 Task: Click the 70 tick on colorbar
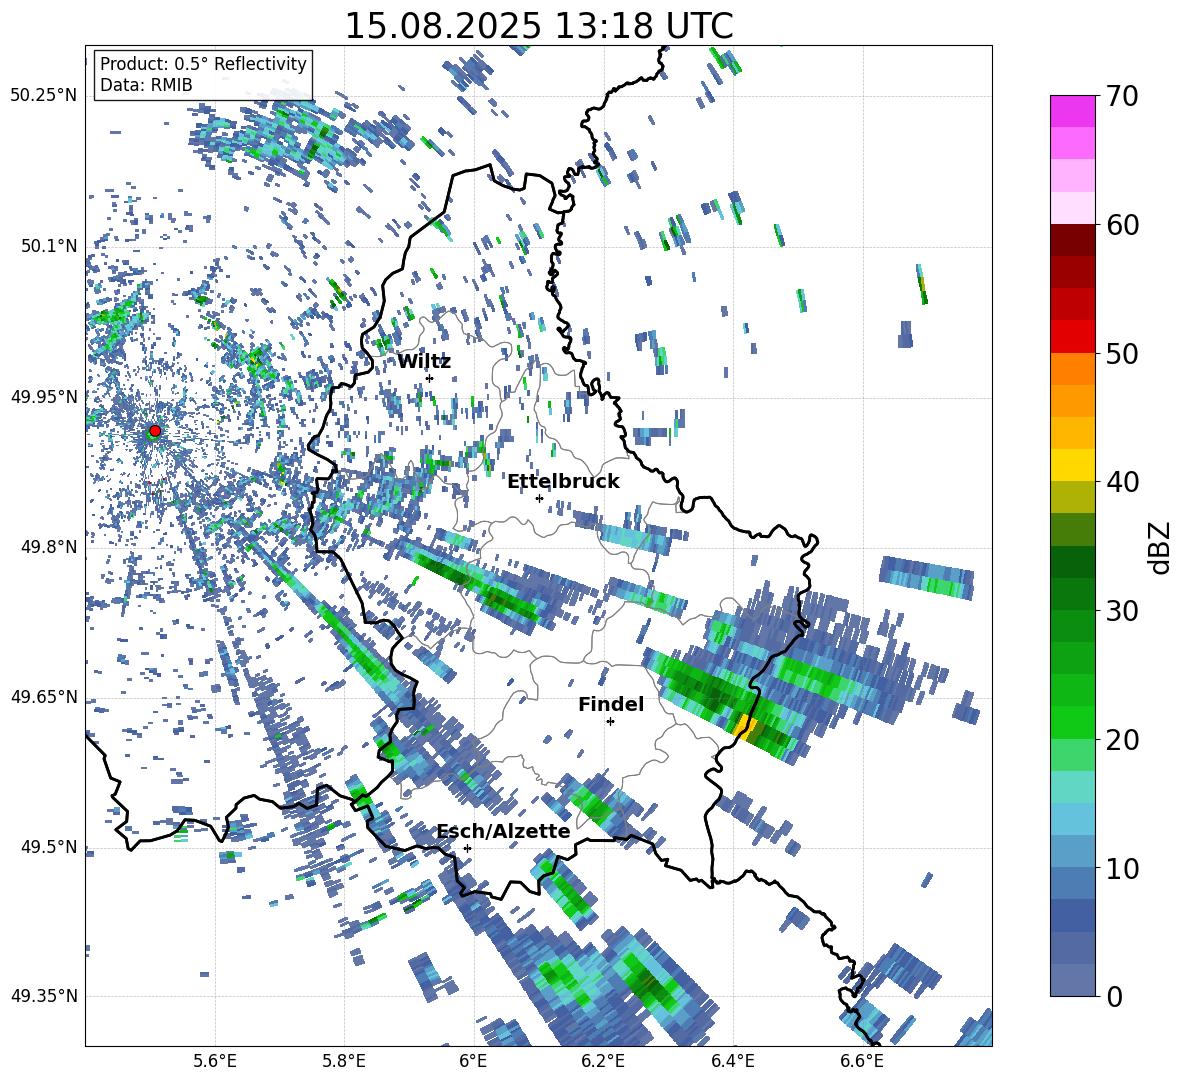click(x=1122, y=97)
